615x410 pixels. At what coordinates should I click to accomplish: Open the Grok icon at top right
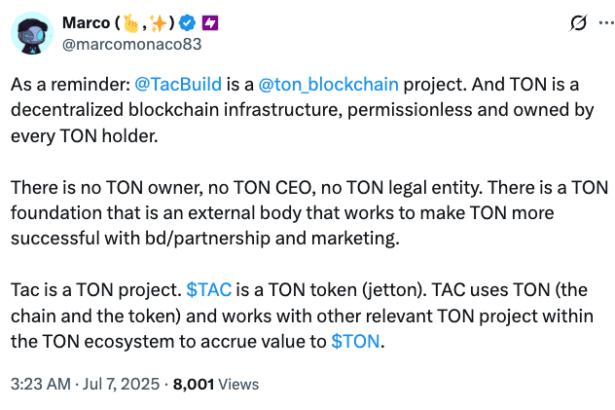[x=548, y=23]
